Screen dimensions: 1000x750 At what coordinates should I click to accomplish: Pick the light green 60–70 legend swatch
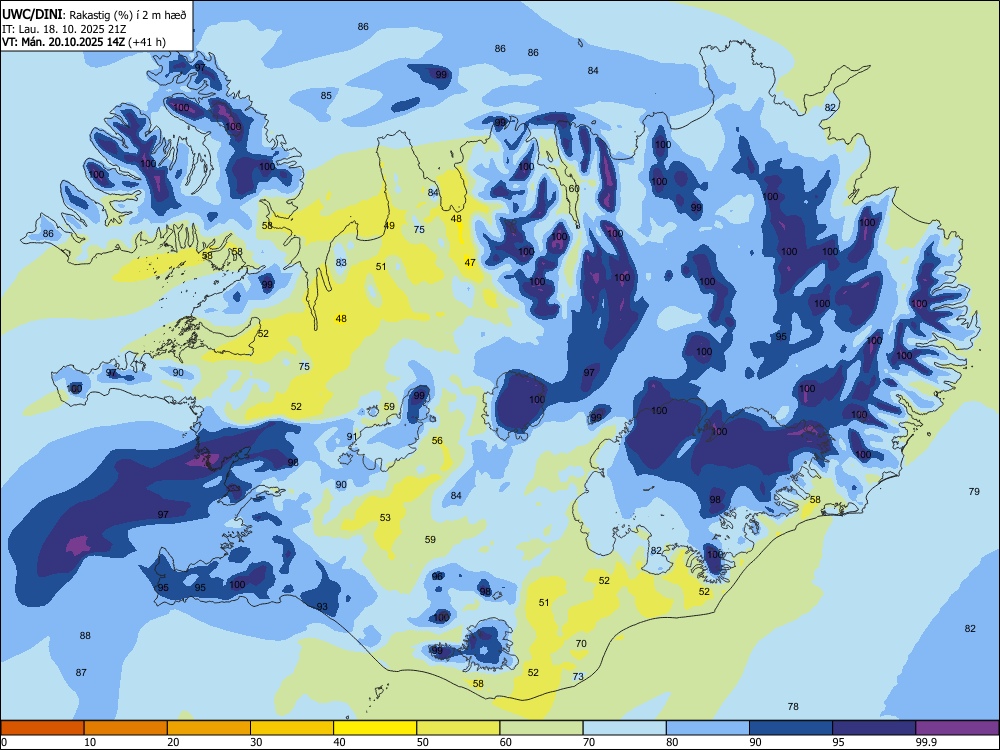pos(541,728)
